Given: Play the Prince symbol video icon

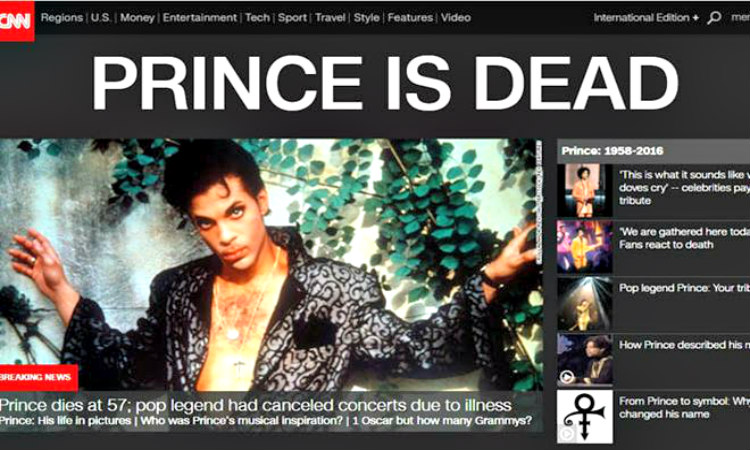Looking at the screenshot, I should tap(566, 434).
